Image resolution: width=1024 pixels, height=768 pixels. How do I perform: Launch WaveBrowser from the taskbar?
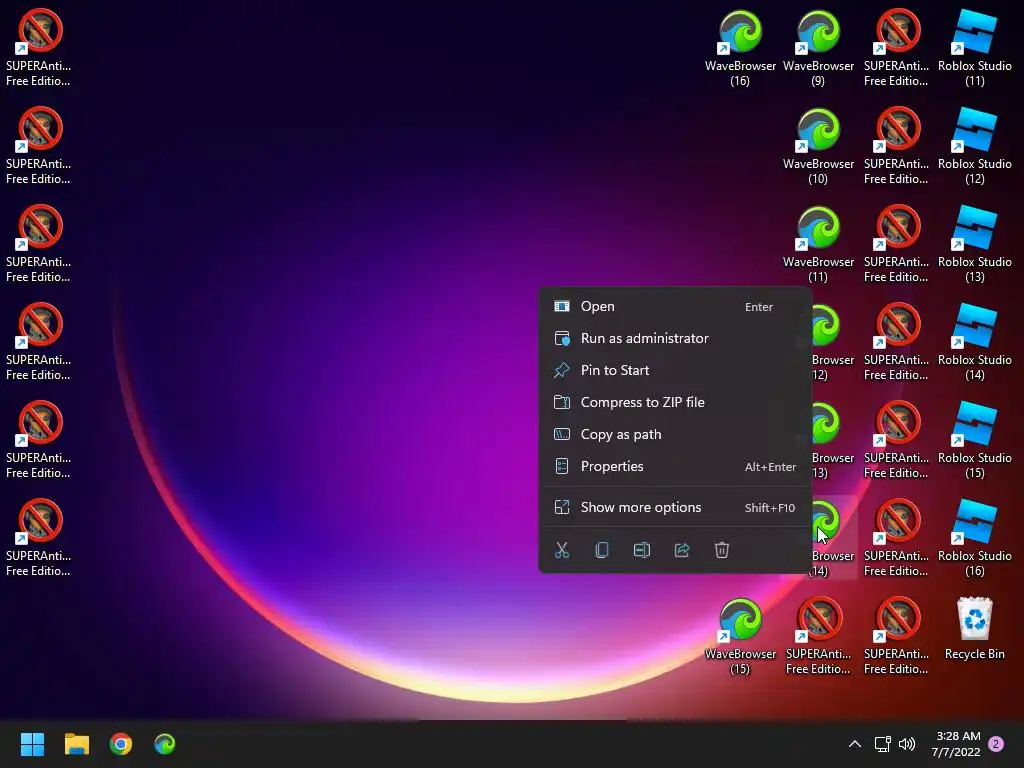pyautogui.click(x=165, y=744)
